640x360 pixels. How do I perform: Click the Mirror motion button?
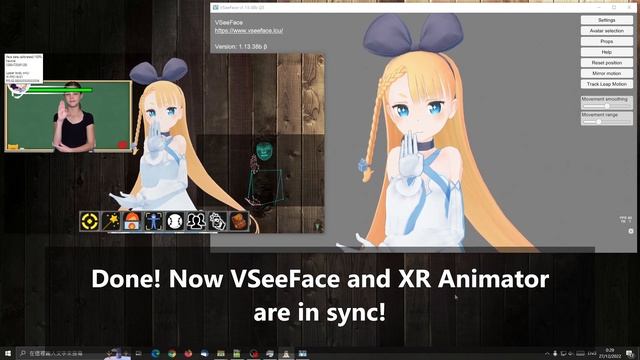[607, 73]
